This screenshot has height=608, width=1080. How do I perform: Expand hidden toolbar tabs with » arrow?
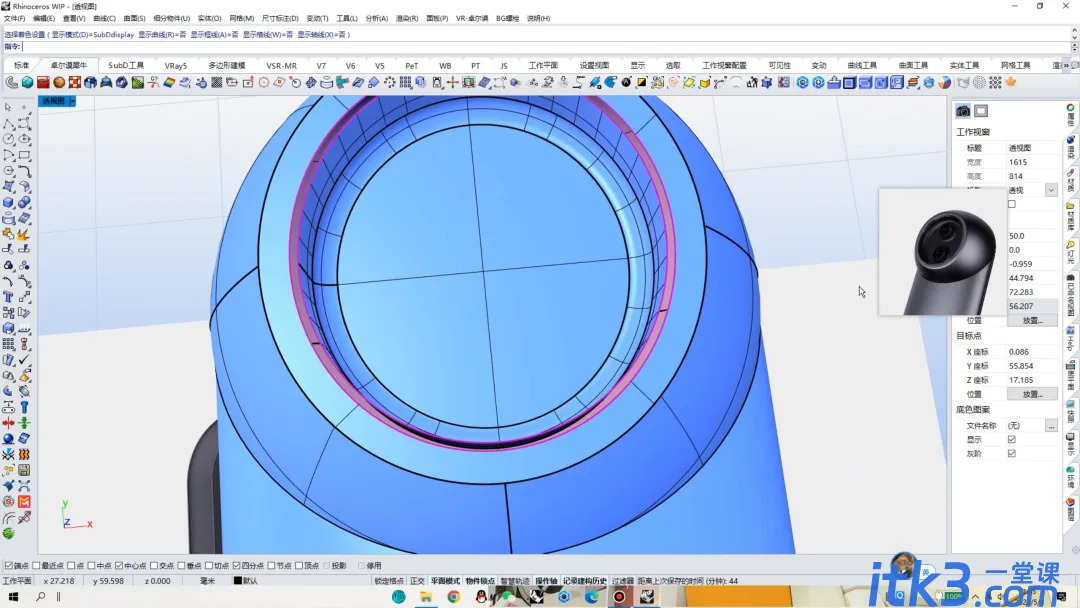1066,65
